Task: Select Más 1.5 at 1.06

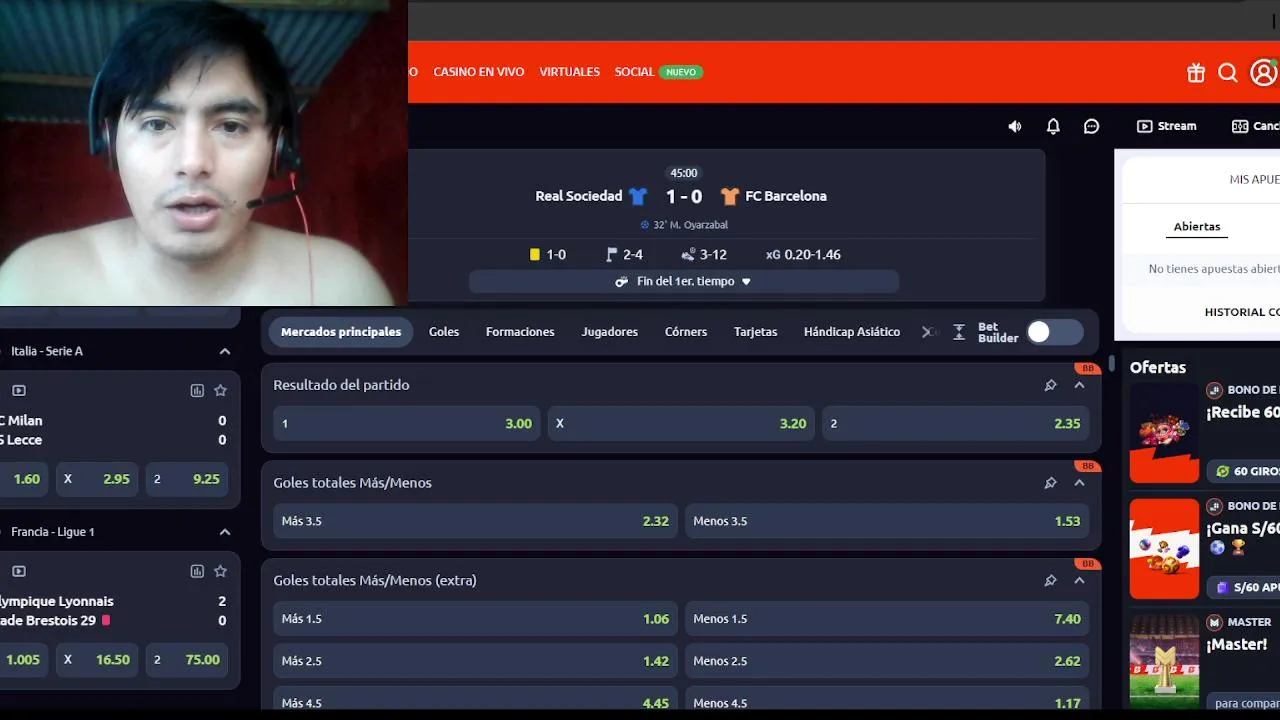Action: click(x=475, y=619)
